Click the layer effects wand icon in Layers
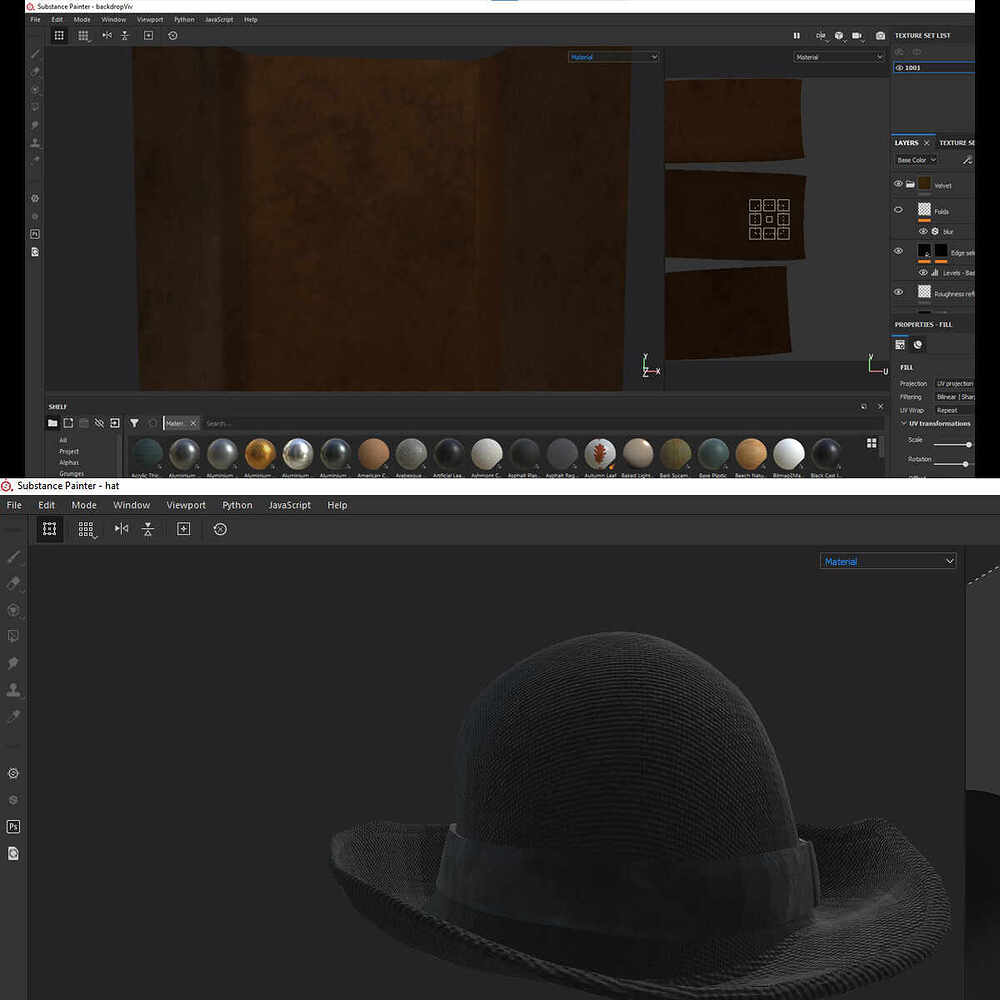Screen dimensions: 1000x1000 click(x=967, y=160)
